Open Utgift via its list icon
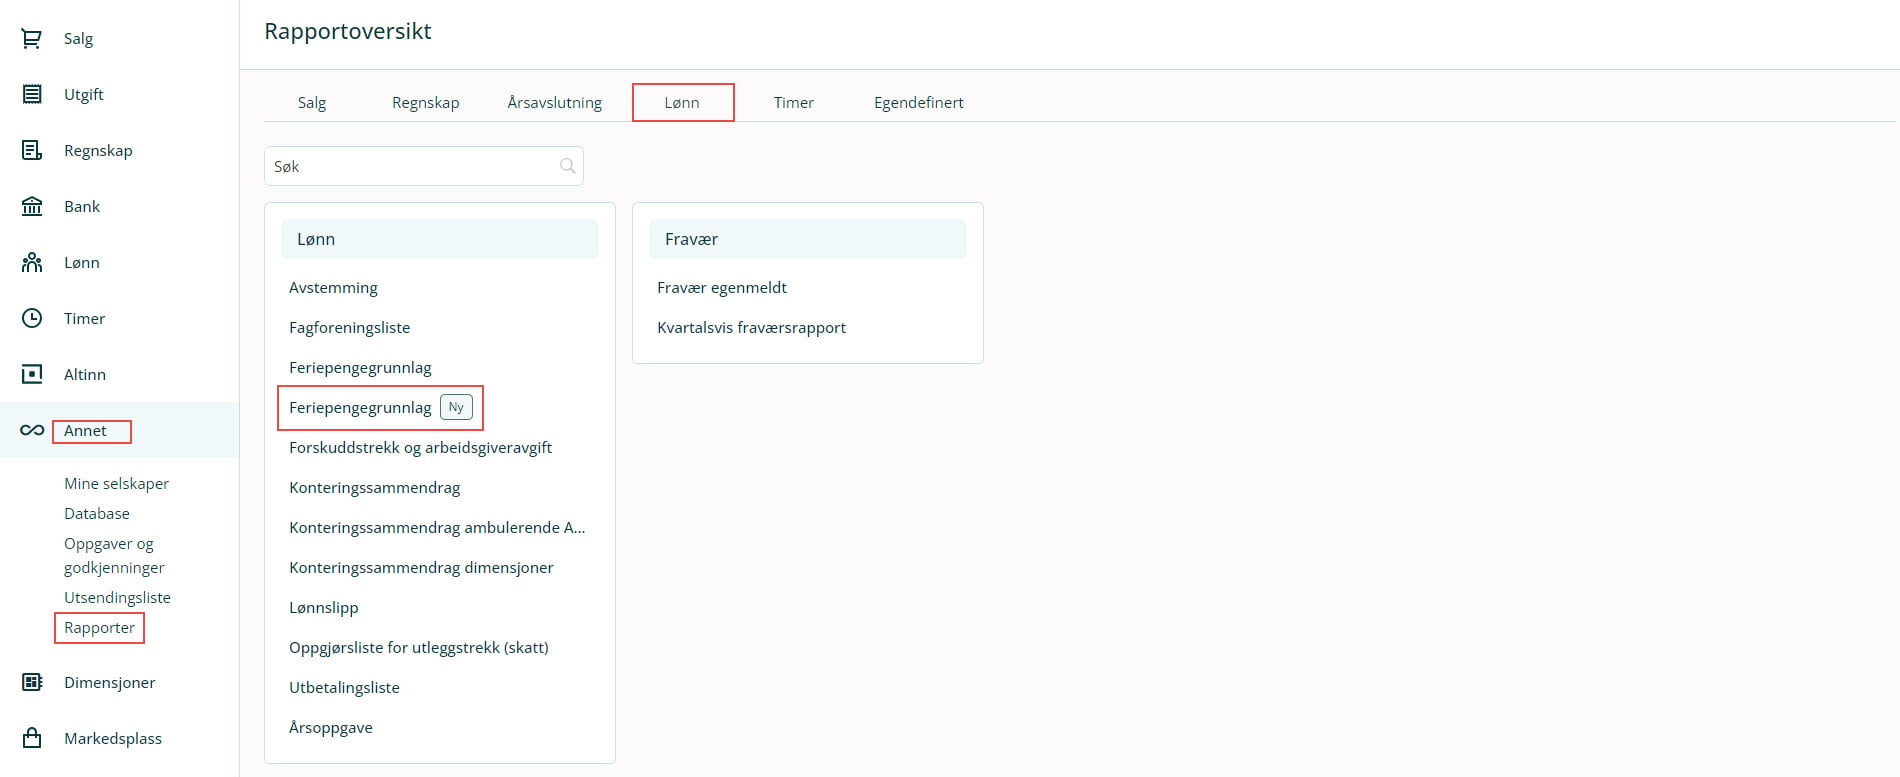The image size is (1900, 777). point(32,94)
